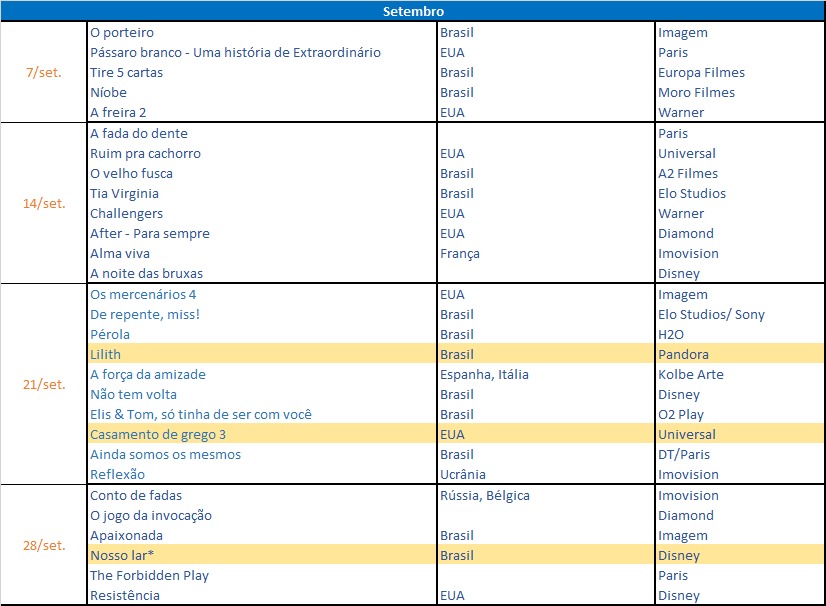This screenshot has width=826, height=606.
Task: Select the 21/set. date cell
Action: (44, 384)
